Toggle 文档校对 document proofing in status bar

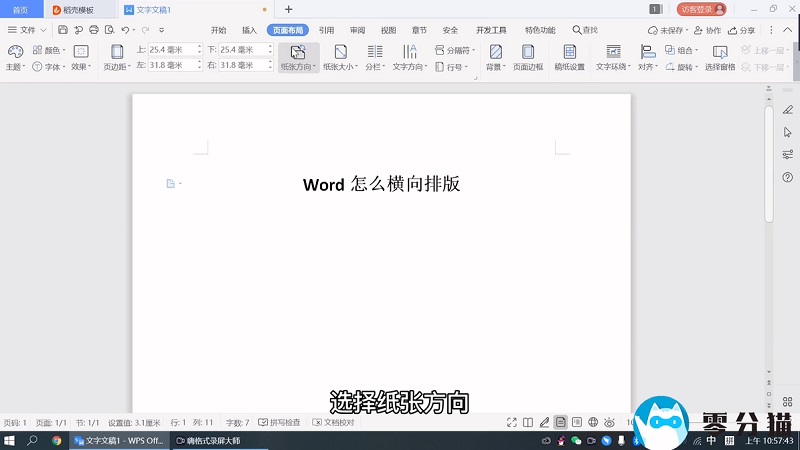[x=334, y=423]
